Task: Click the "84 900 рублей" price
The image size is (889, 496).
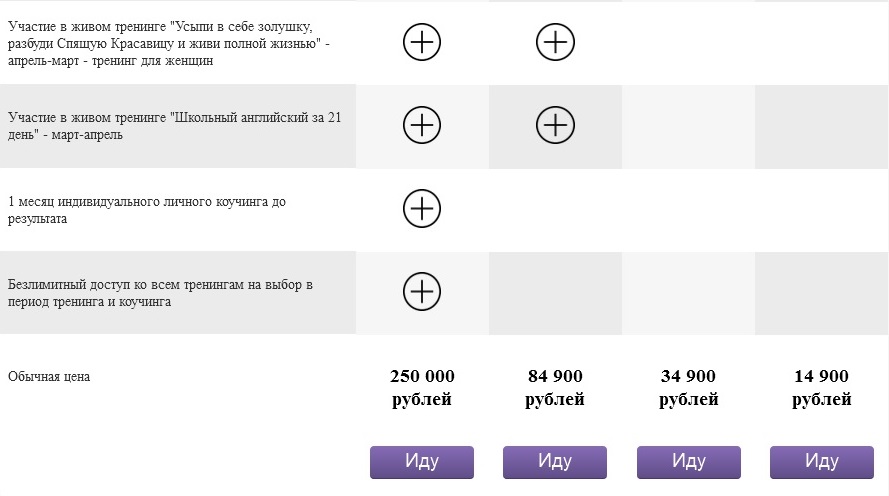Action: click(555, 388)
